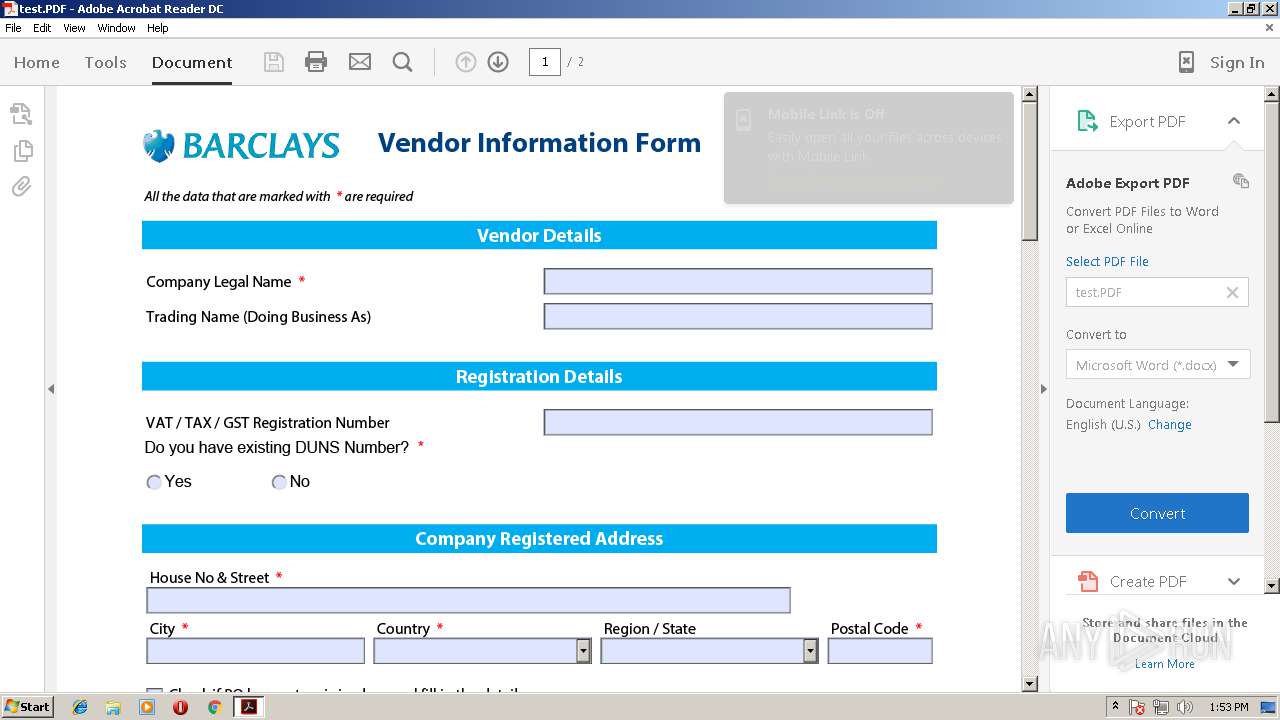Change the document language link
The height and width of the screenshot is (720, 1280).
[x=1169, y=424]
